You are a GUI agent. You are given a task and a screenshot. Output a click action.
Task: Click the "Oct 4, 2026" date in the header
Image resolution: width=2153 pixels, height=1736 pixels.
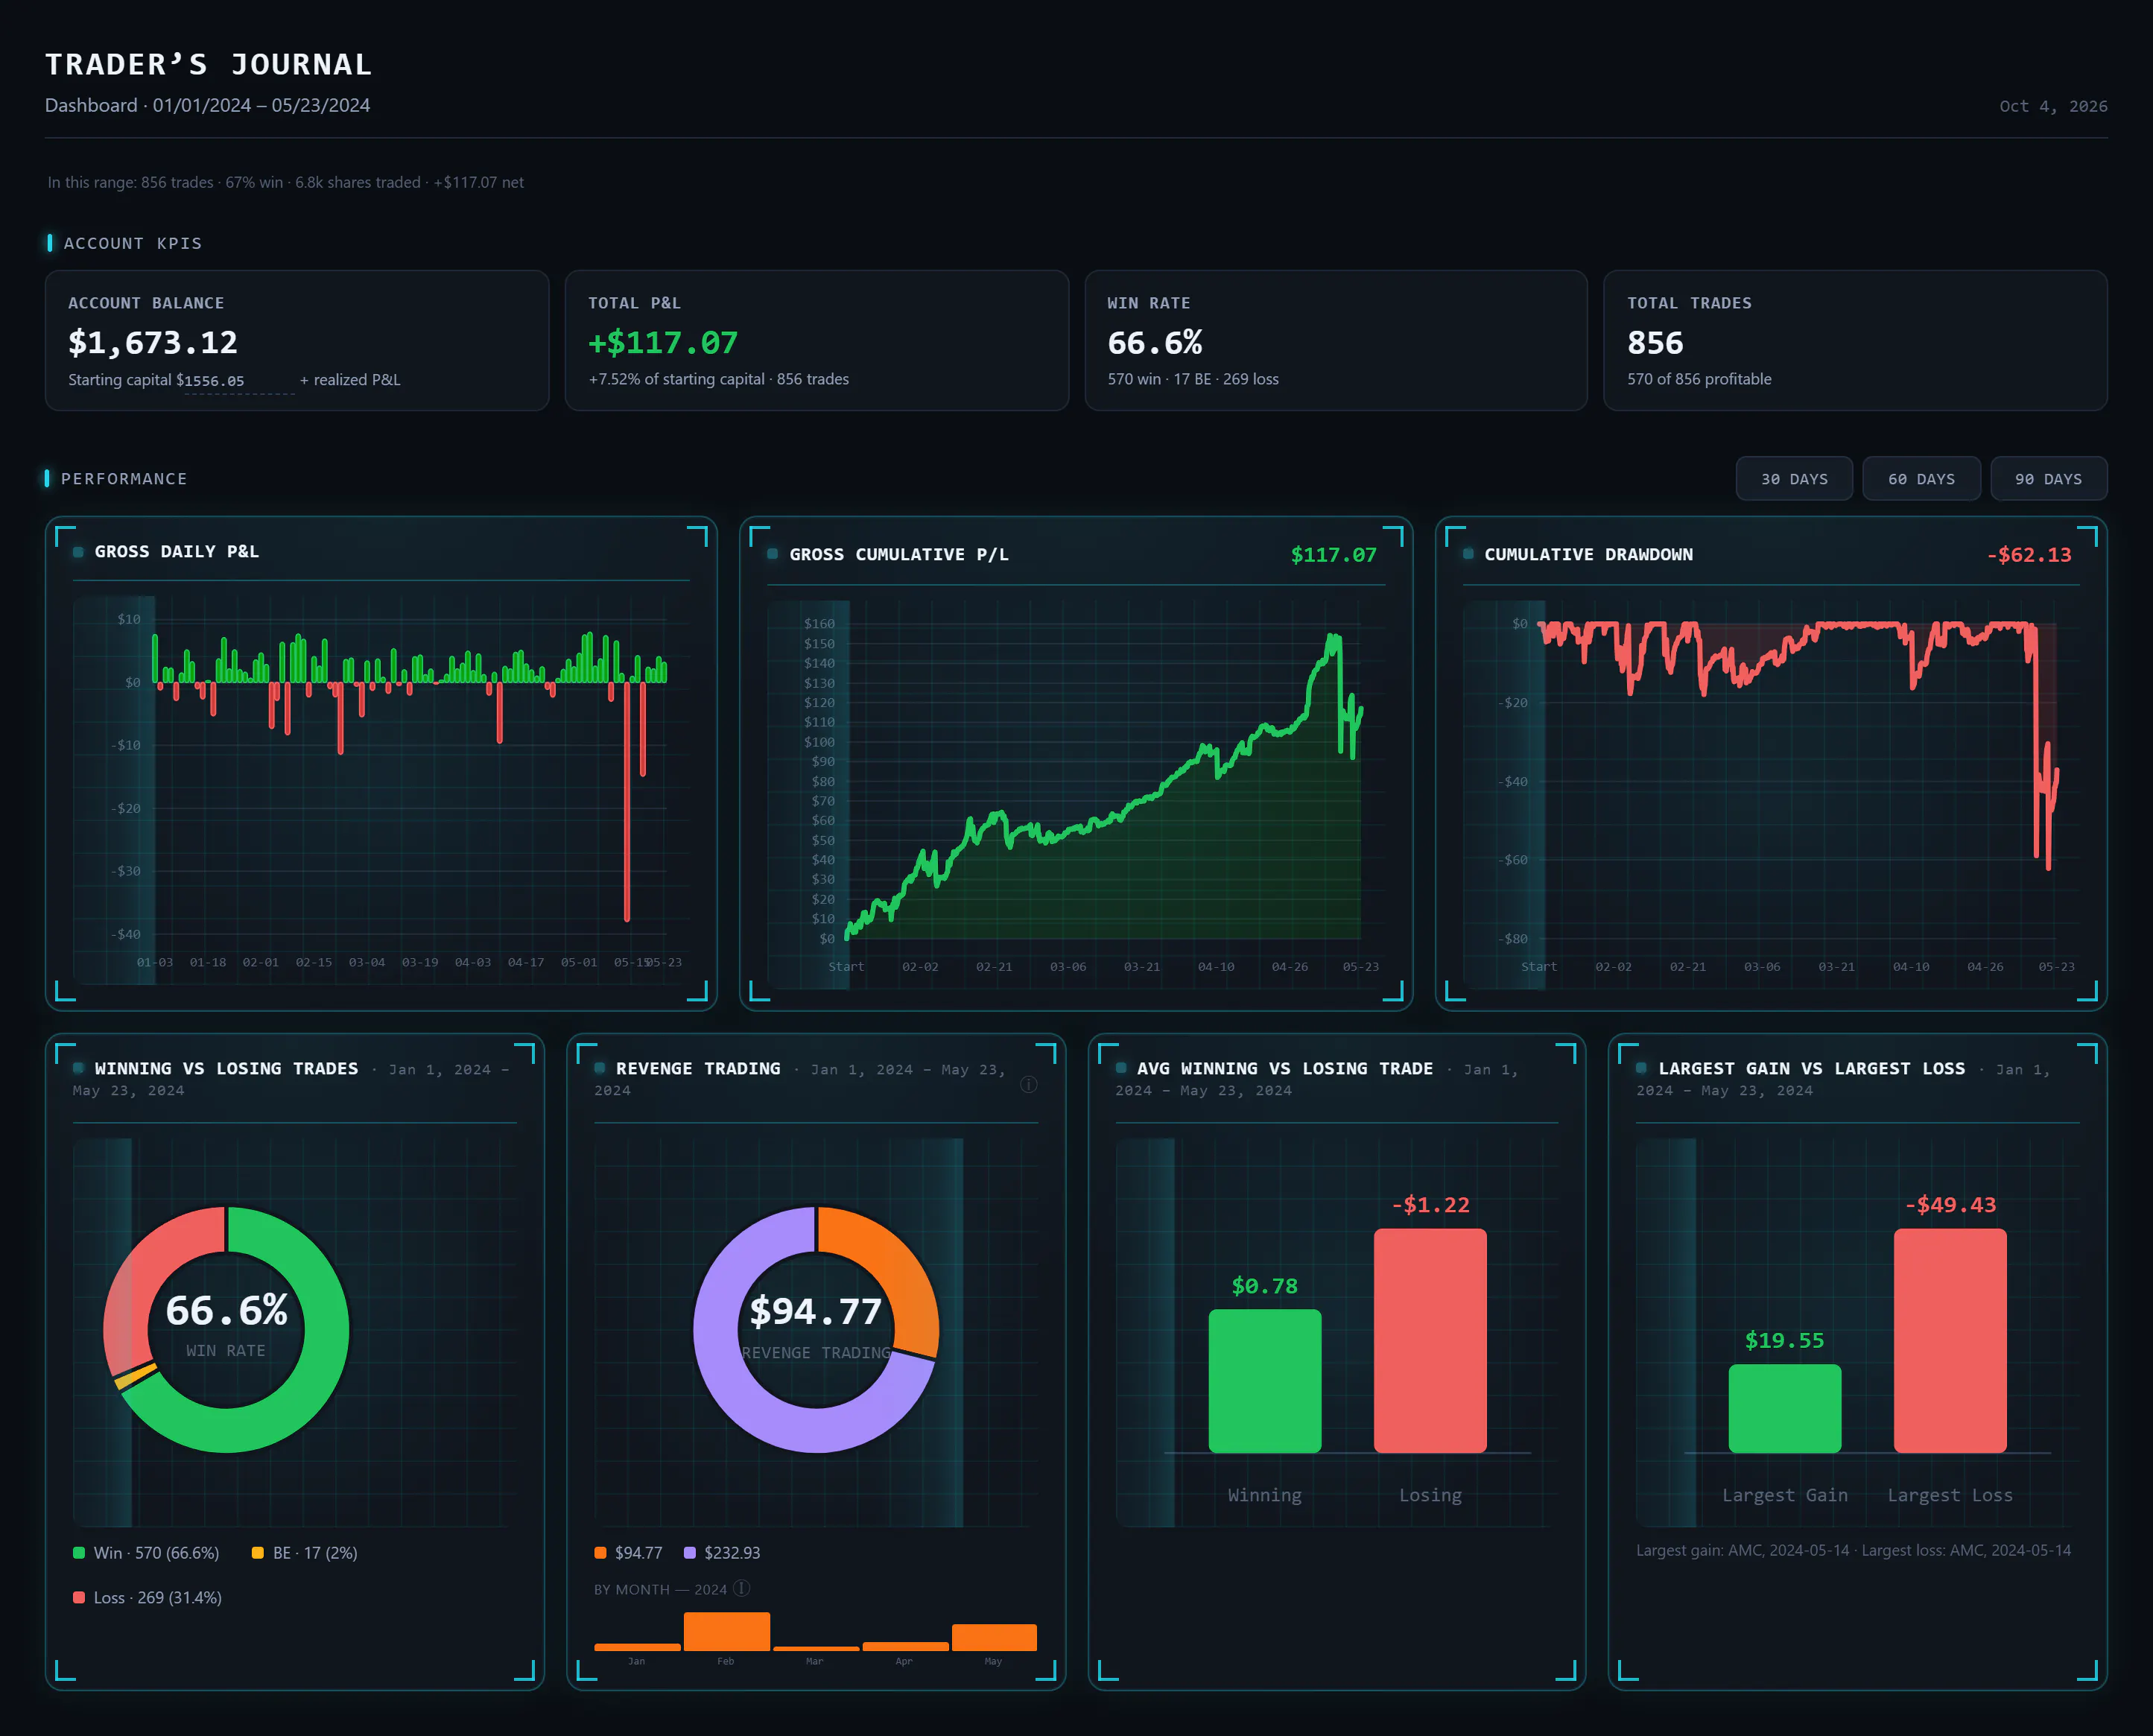point(2053,106)
